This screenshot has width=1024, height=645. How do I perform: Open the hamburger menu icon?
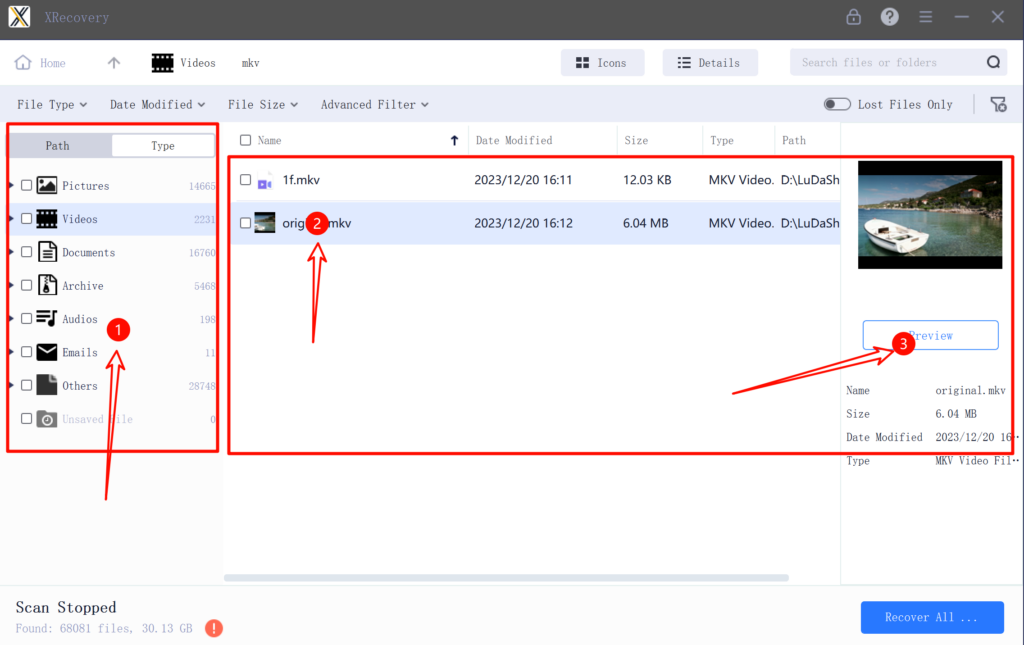pos(925,17)
